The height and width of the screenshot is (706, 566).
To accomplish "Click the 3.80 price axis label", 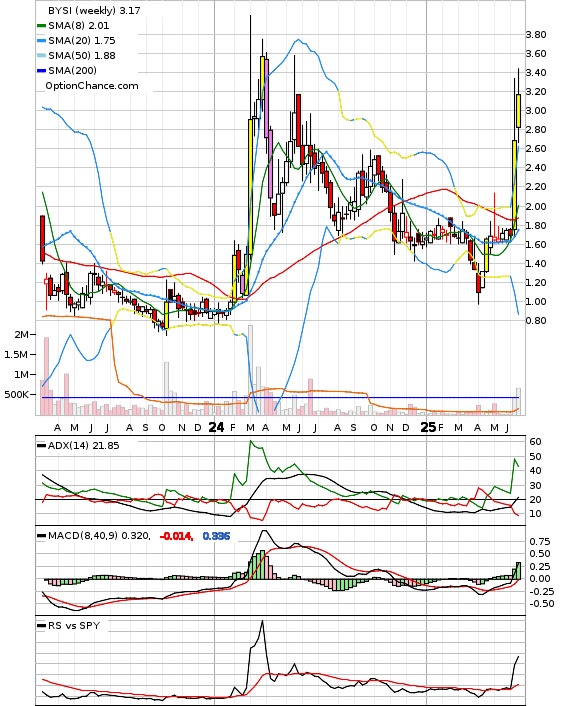I will [x=536, y=35].
